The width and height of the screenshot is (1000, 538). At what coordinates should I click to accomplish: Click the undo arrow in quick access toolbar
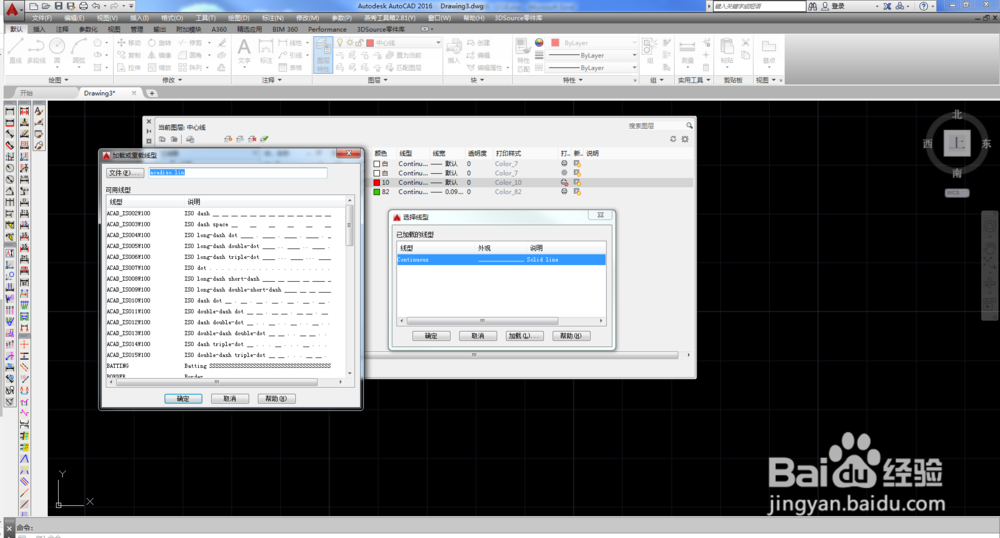pos(96,6)
